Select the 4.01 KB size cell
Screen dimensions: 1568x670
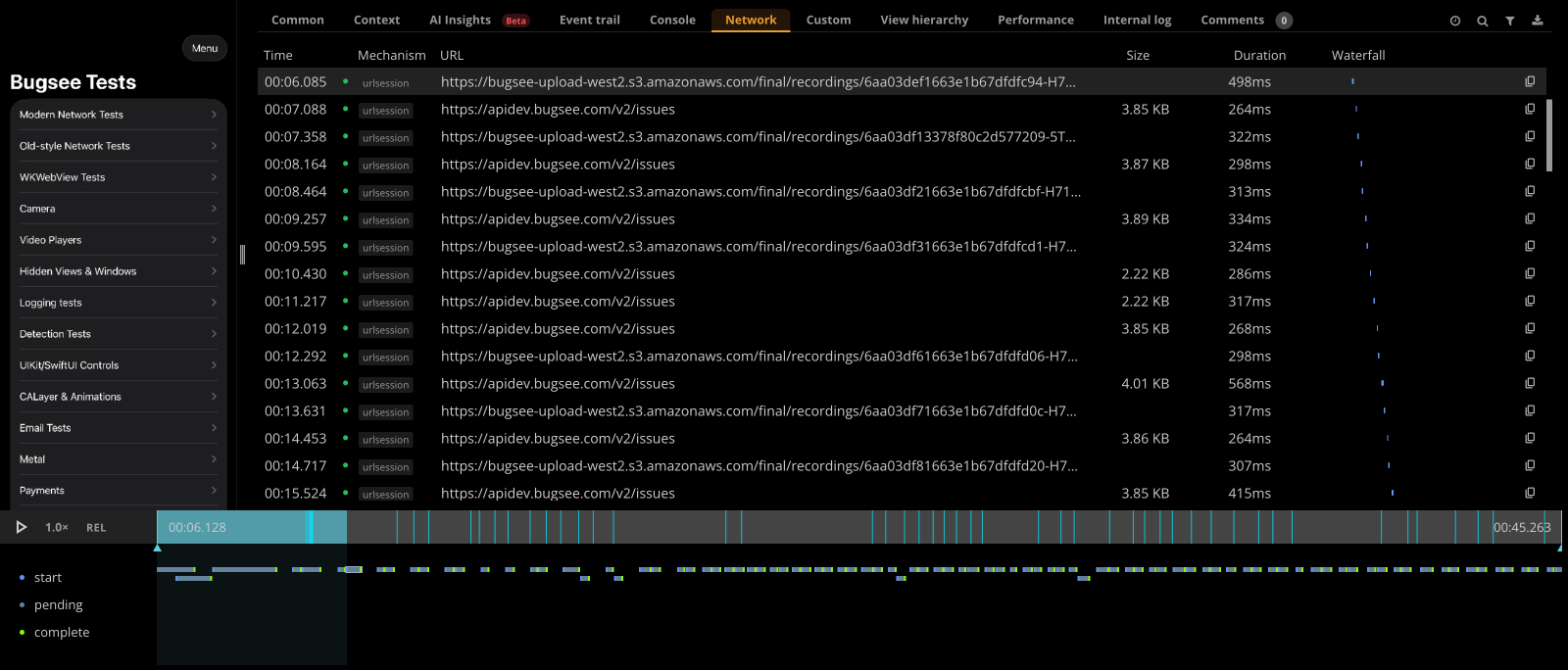point(1145,383)
